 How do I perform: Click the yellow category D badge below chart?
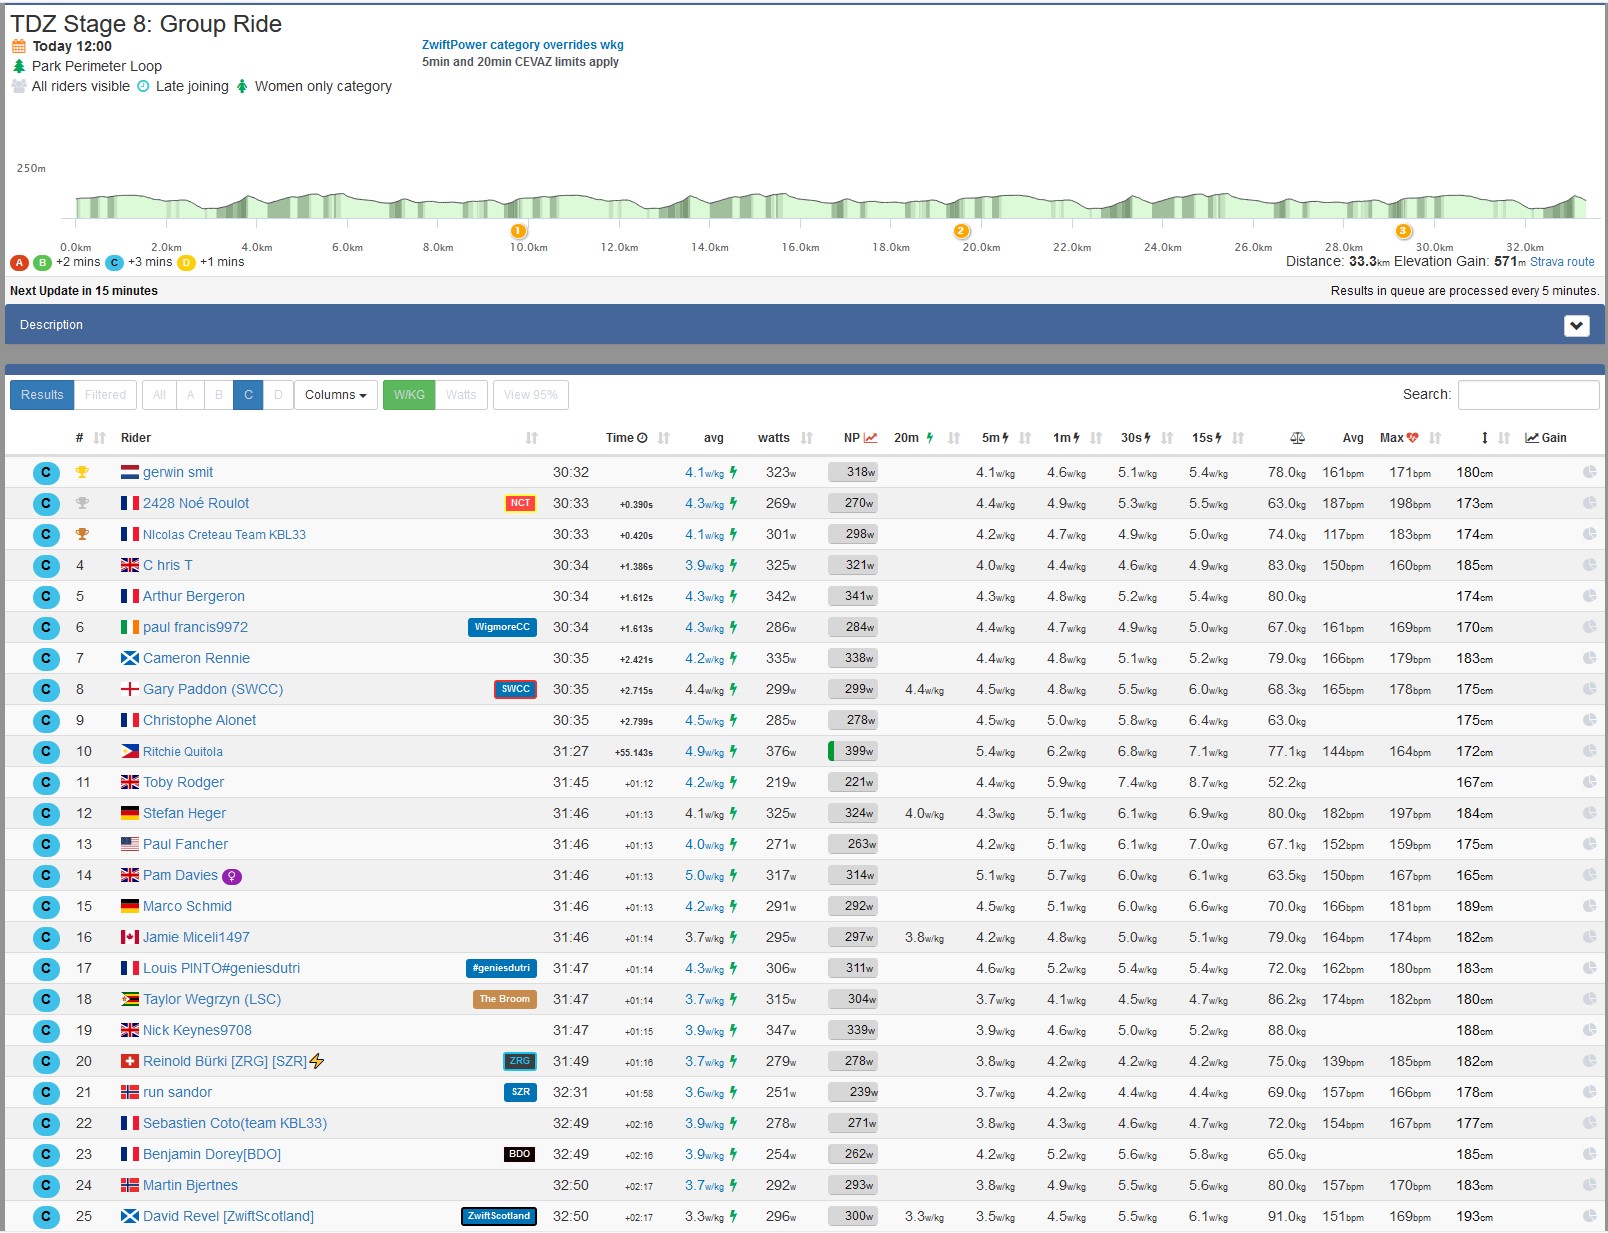click(186, 263)
